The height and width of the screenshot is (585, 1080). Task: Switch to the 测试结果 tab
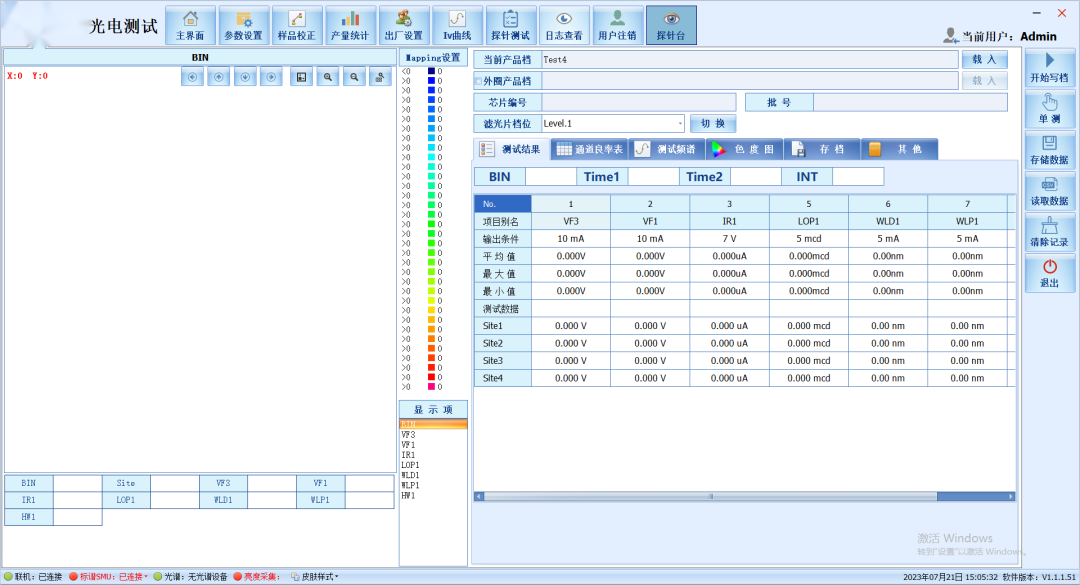[511, 149]
